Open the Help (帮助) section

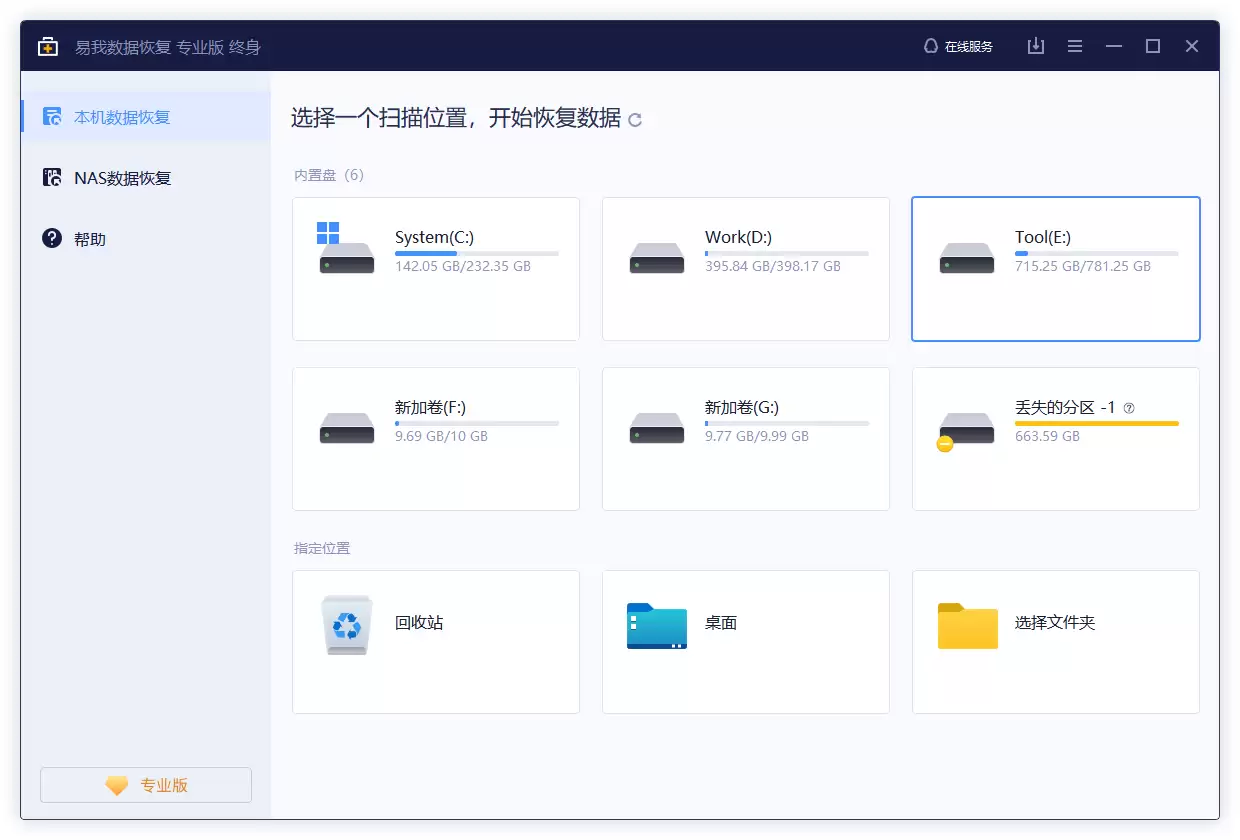pos(89,239)
